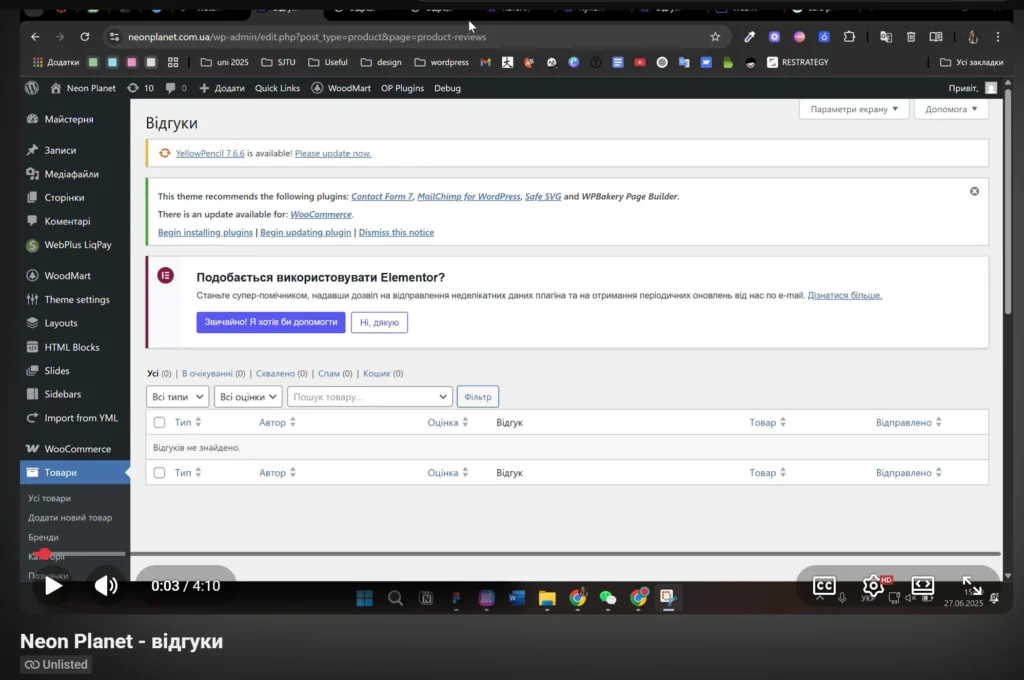Open Windows Start button in taskbar
The height and width of the screenshot is (680, 1024).
[364, 598]
